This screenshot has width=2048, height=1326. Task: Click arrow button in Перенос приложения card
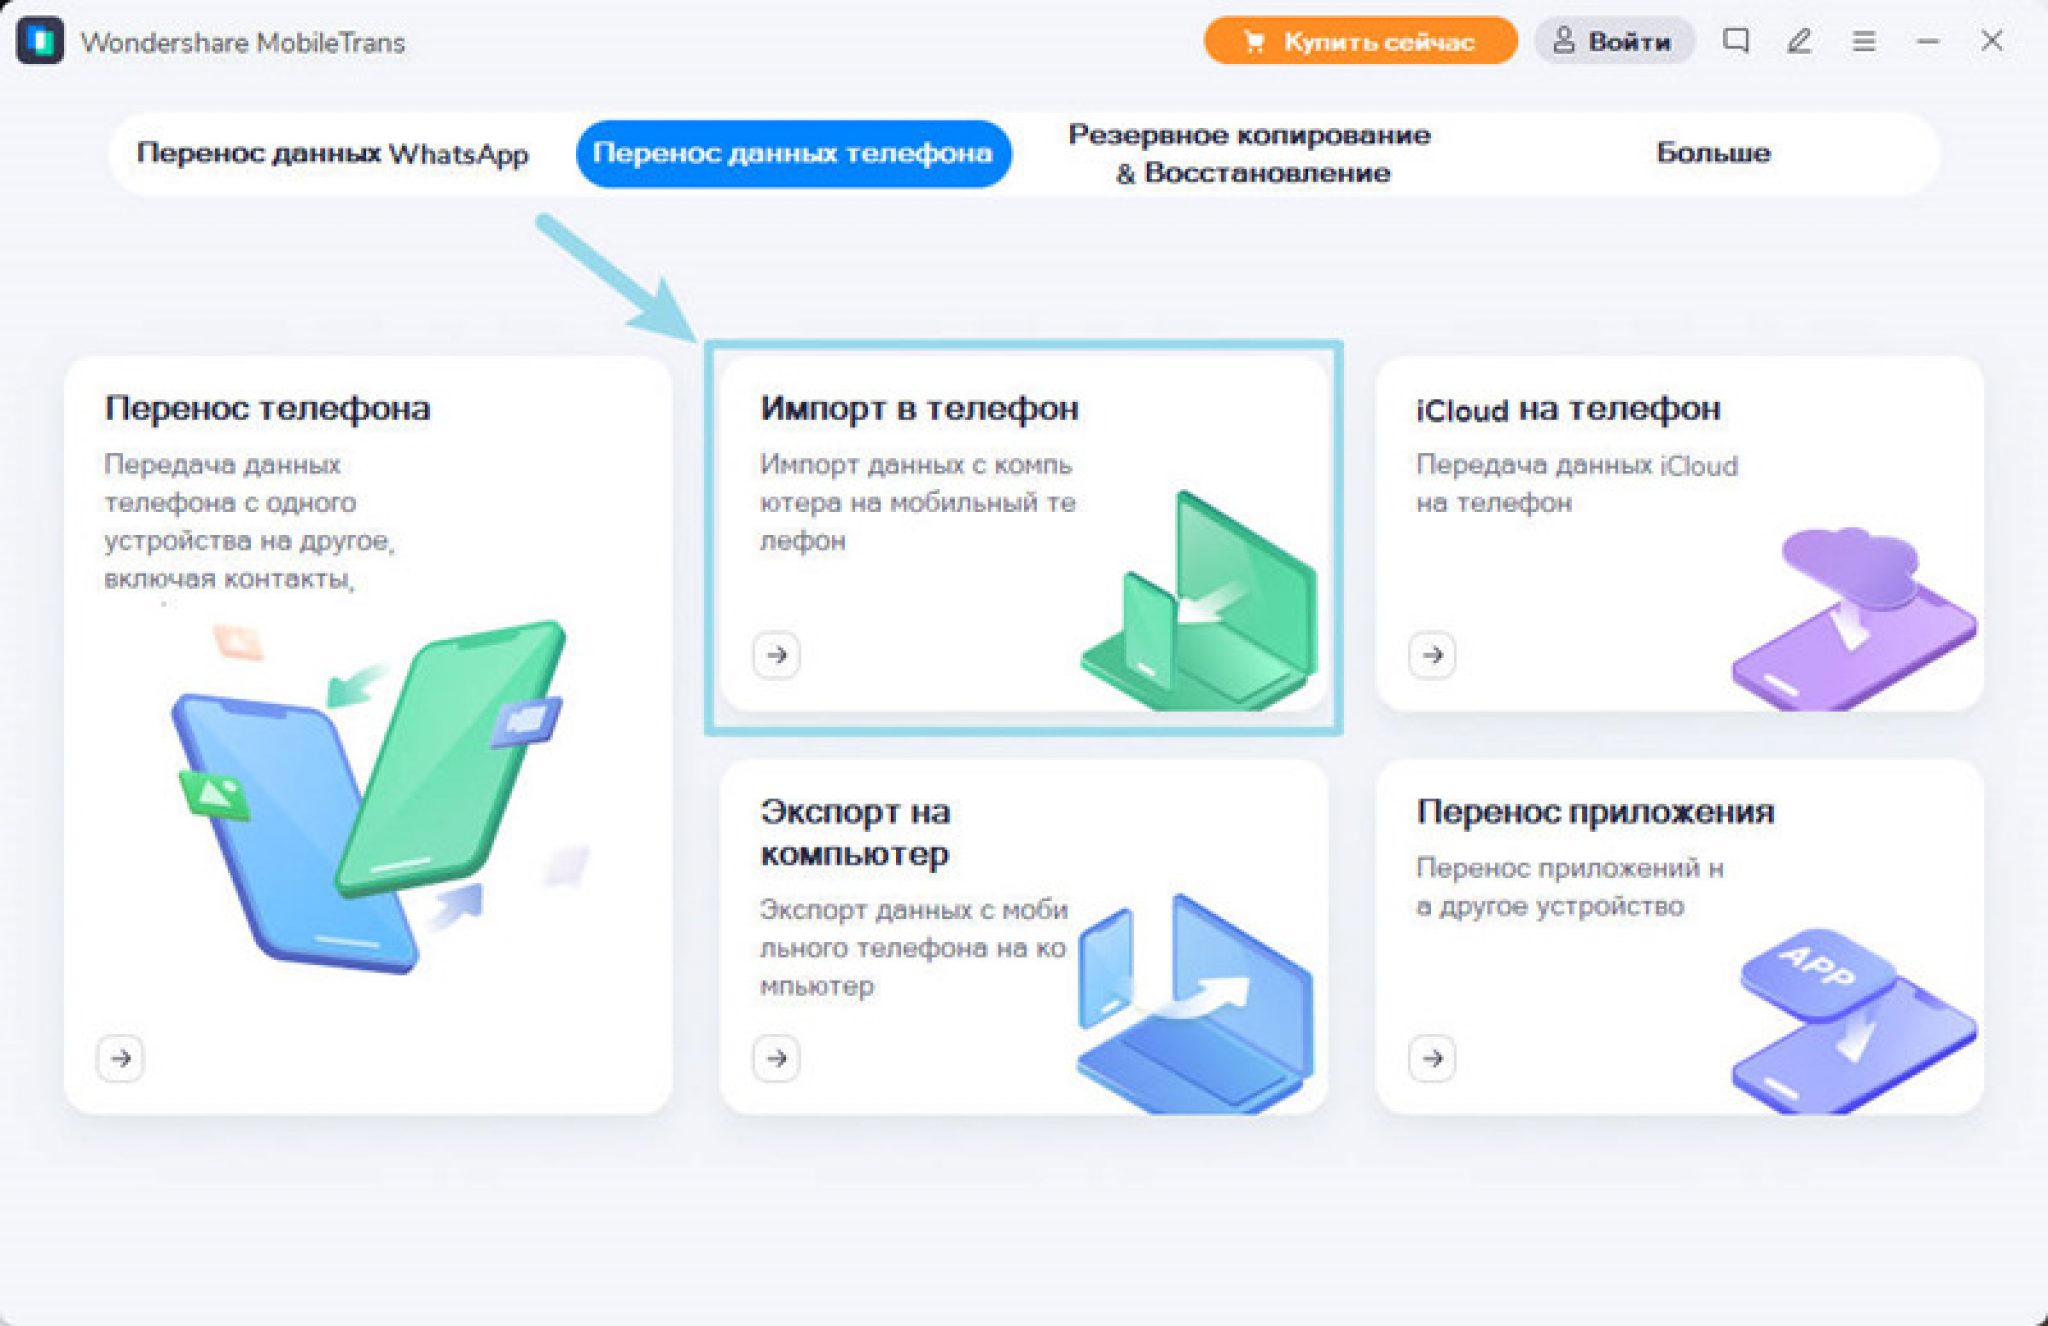point(1433,1057)
